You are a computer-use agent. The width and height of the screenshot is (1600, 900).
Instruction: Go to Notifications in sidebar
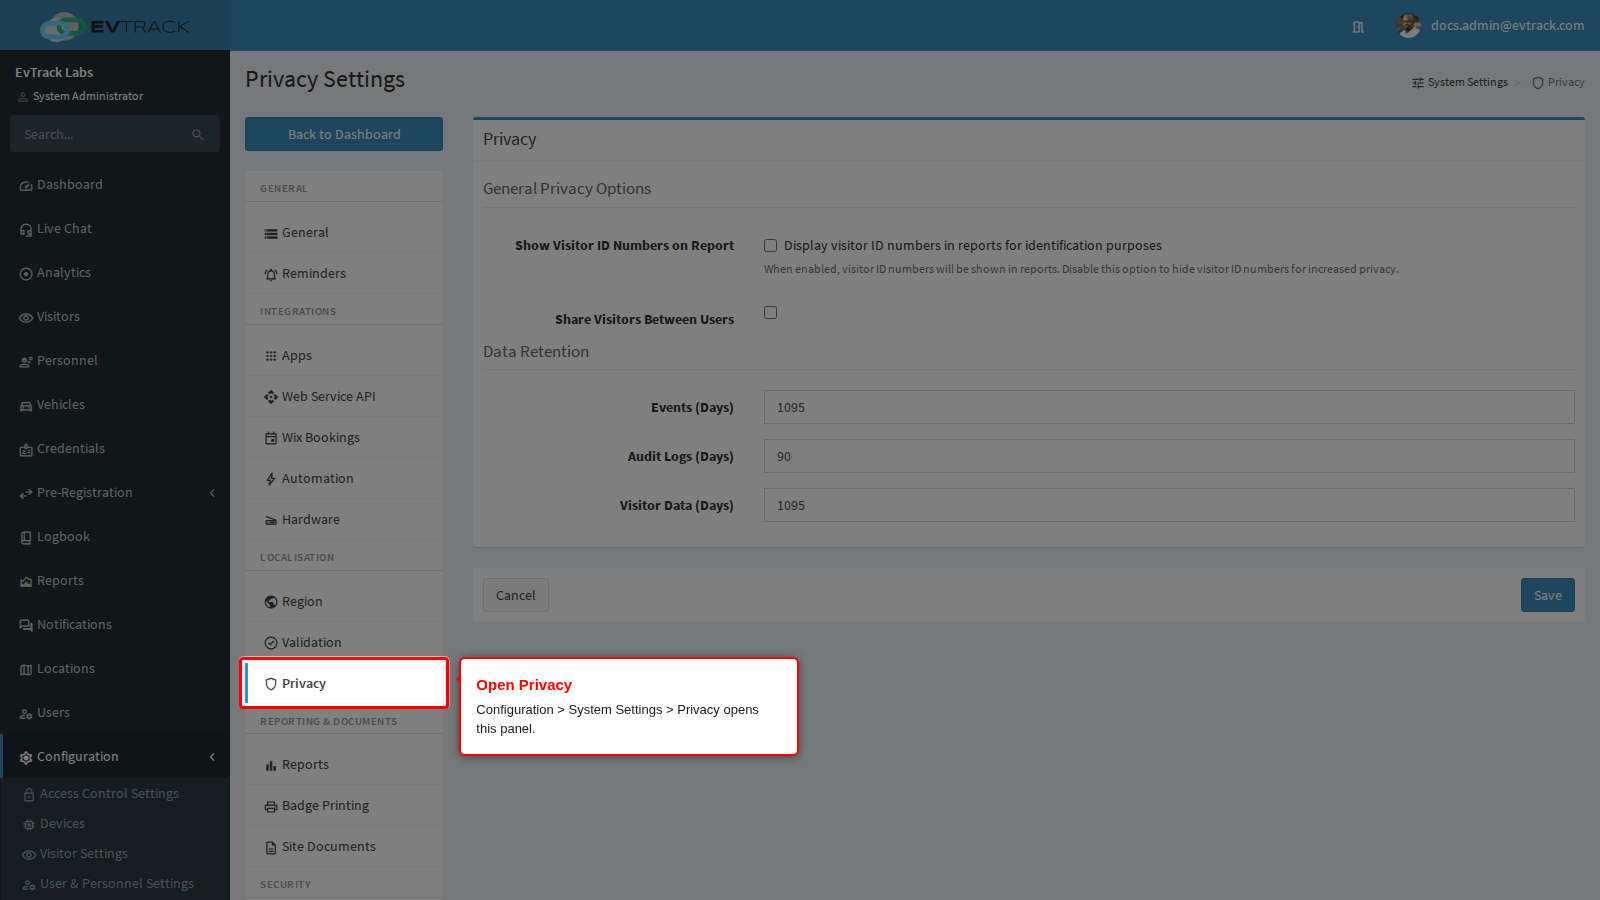(x=115, y=625)
